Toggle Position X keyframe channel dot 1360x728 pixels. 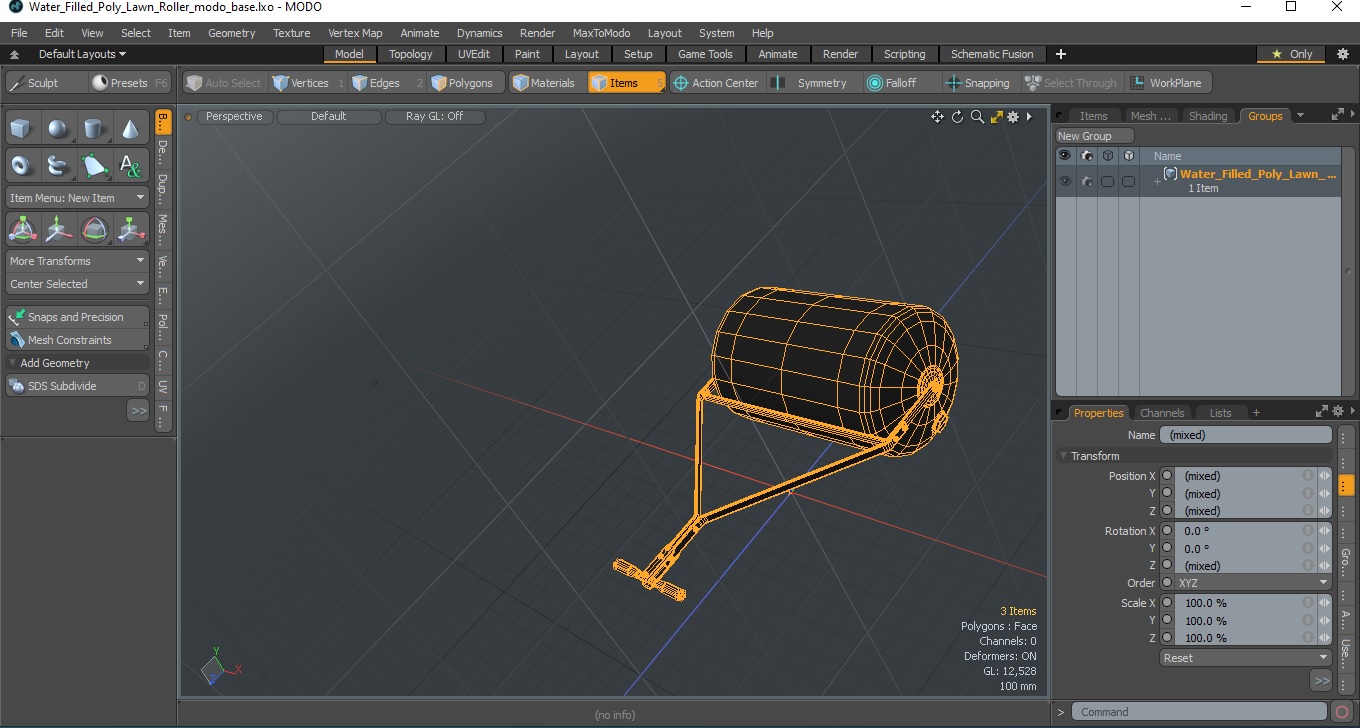1166,476
